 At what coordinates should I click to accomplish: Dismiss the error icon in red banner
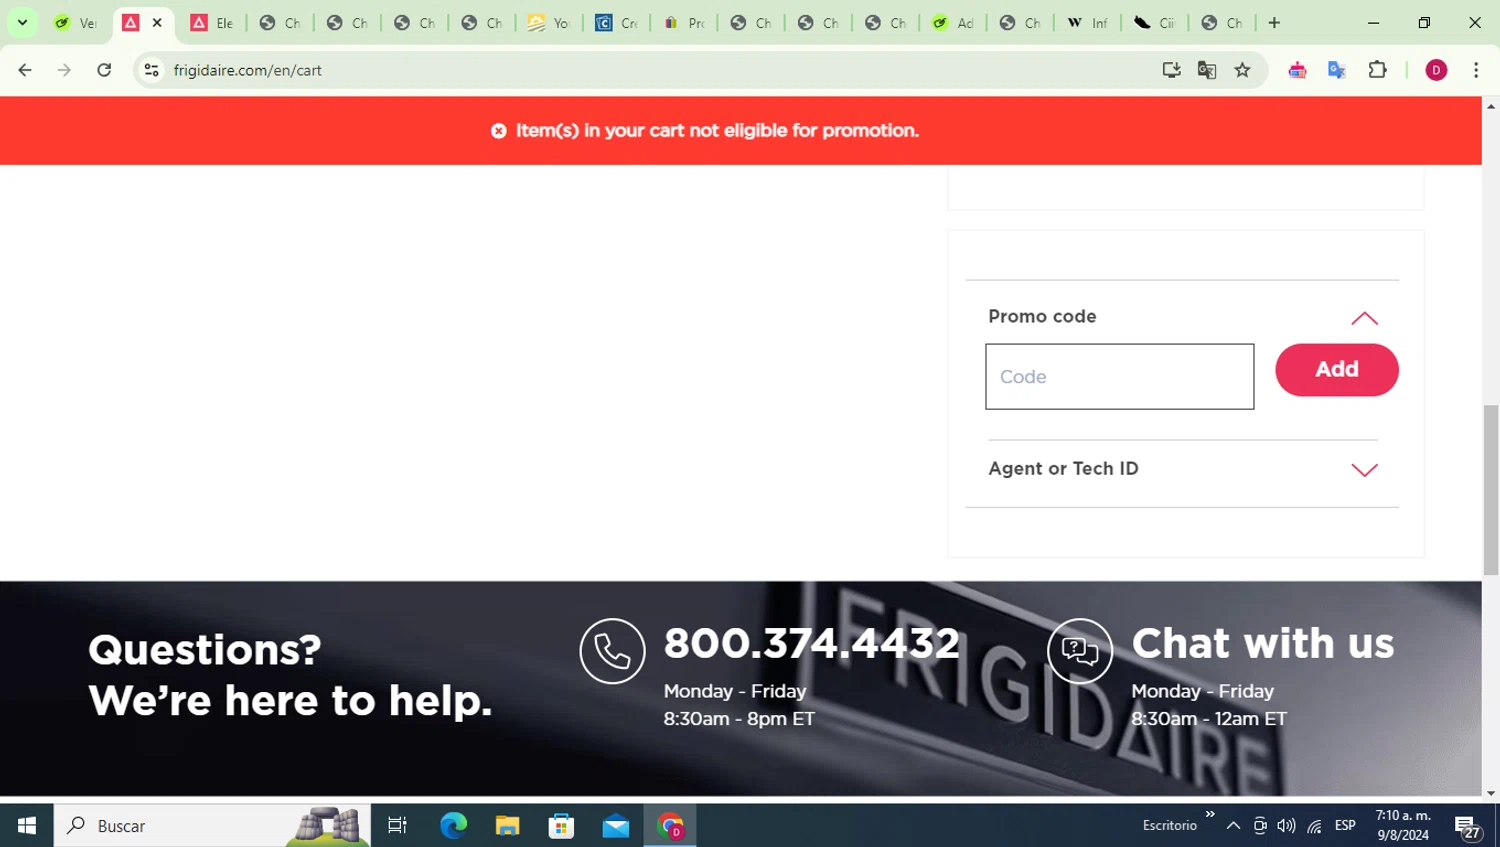[x=498, y=131]
